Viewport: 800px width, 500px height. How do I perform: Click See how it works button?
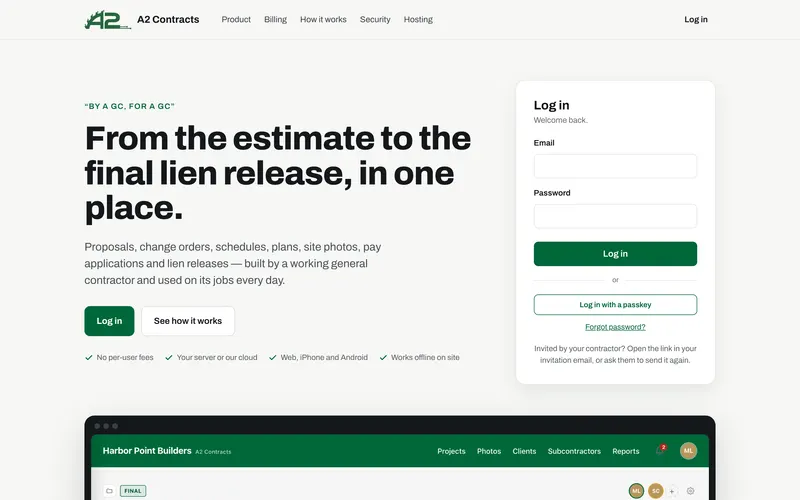pyautogui.click(x=188, y=321)
